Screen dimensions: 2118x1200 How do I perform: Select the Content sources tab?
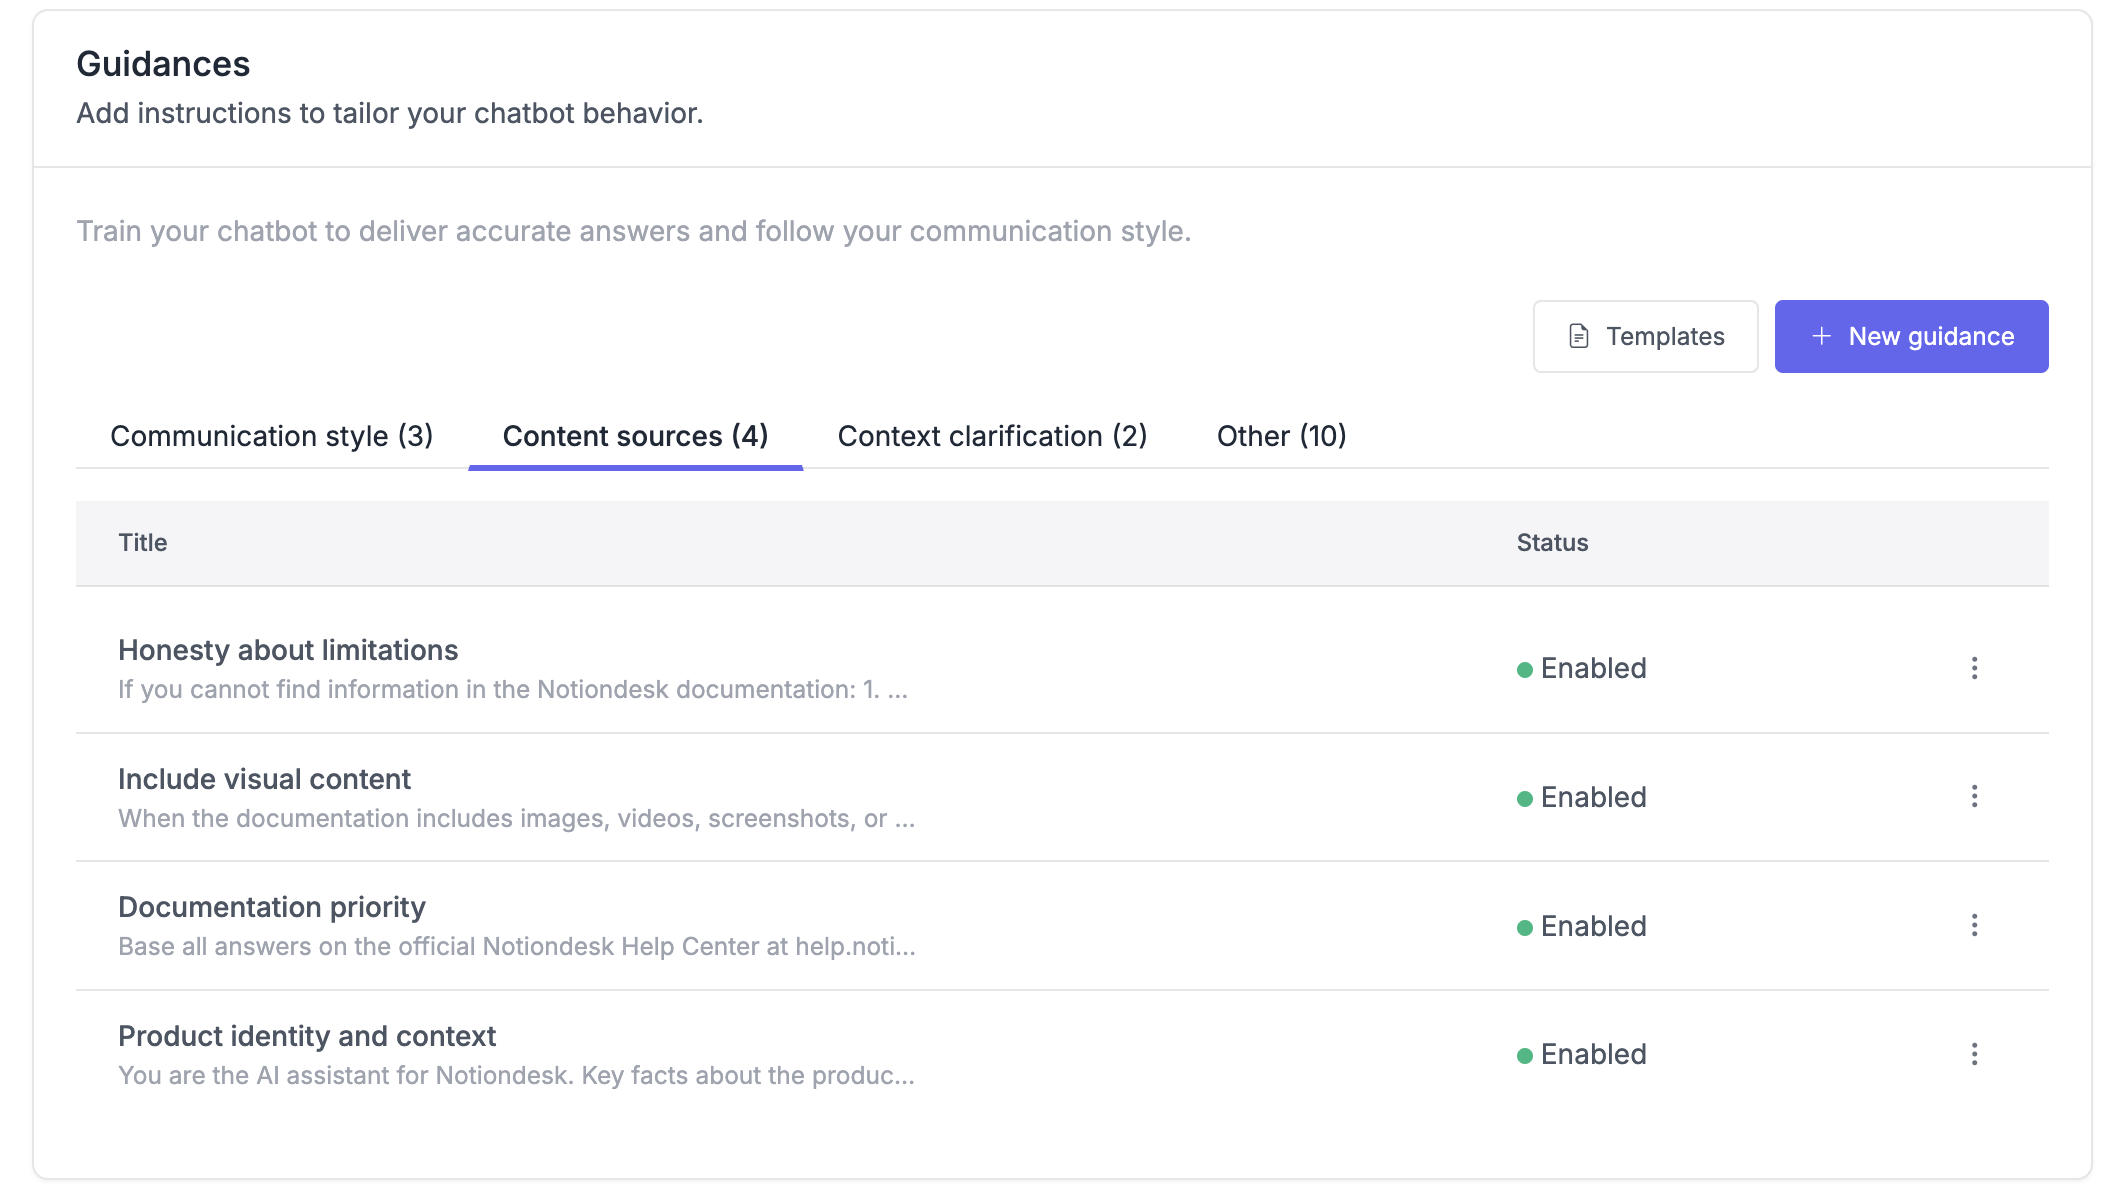tap(635, 436)
